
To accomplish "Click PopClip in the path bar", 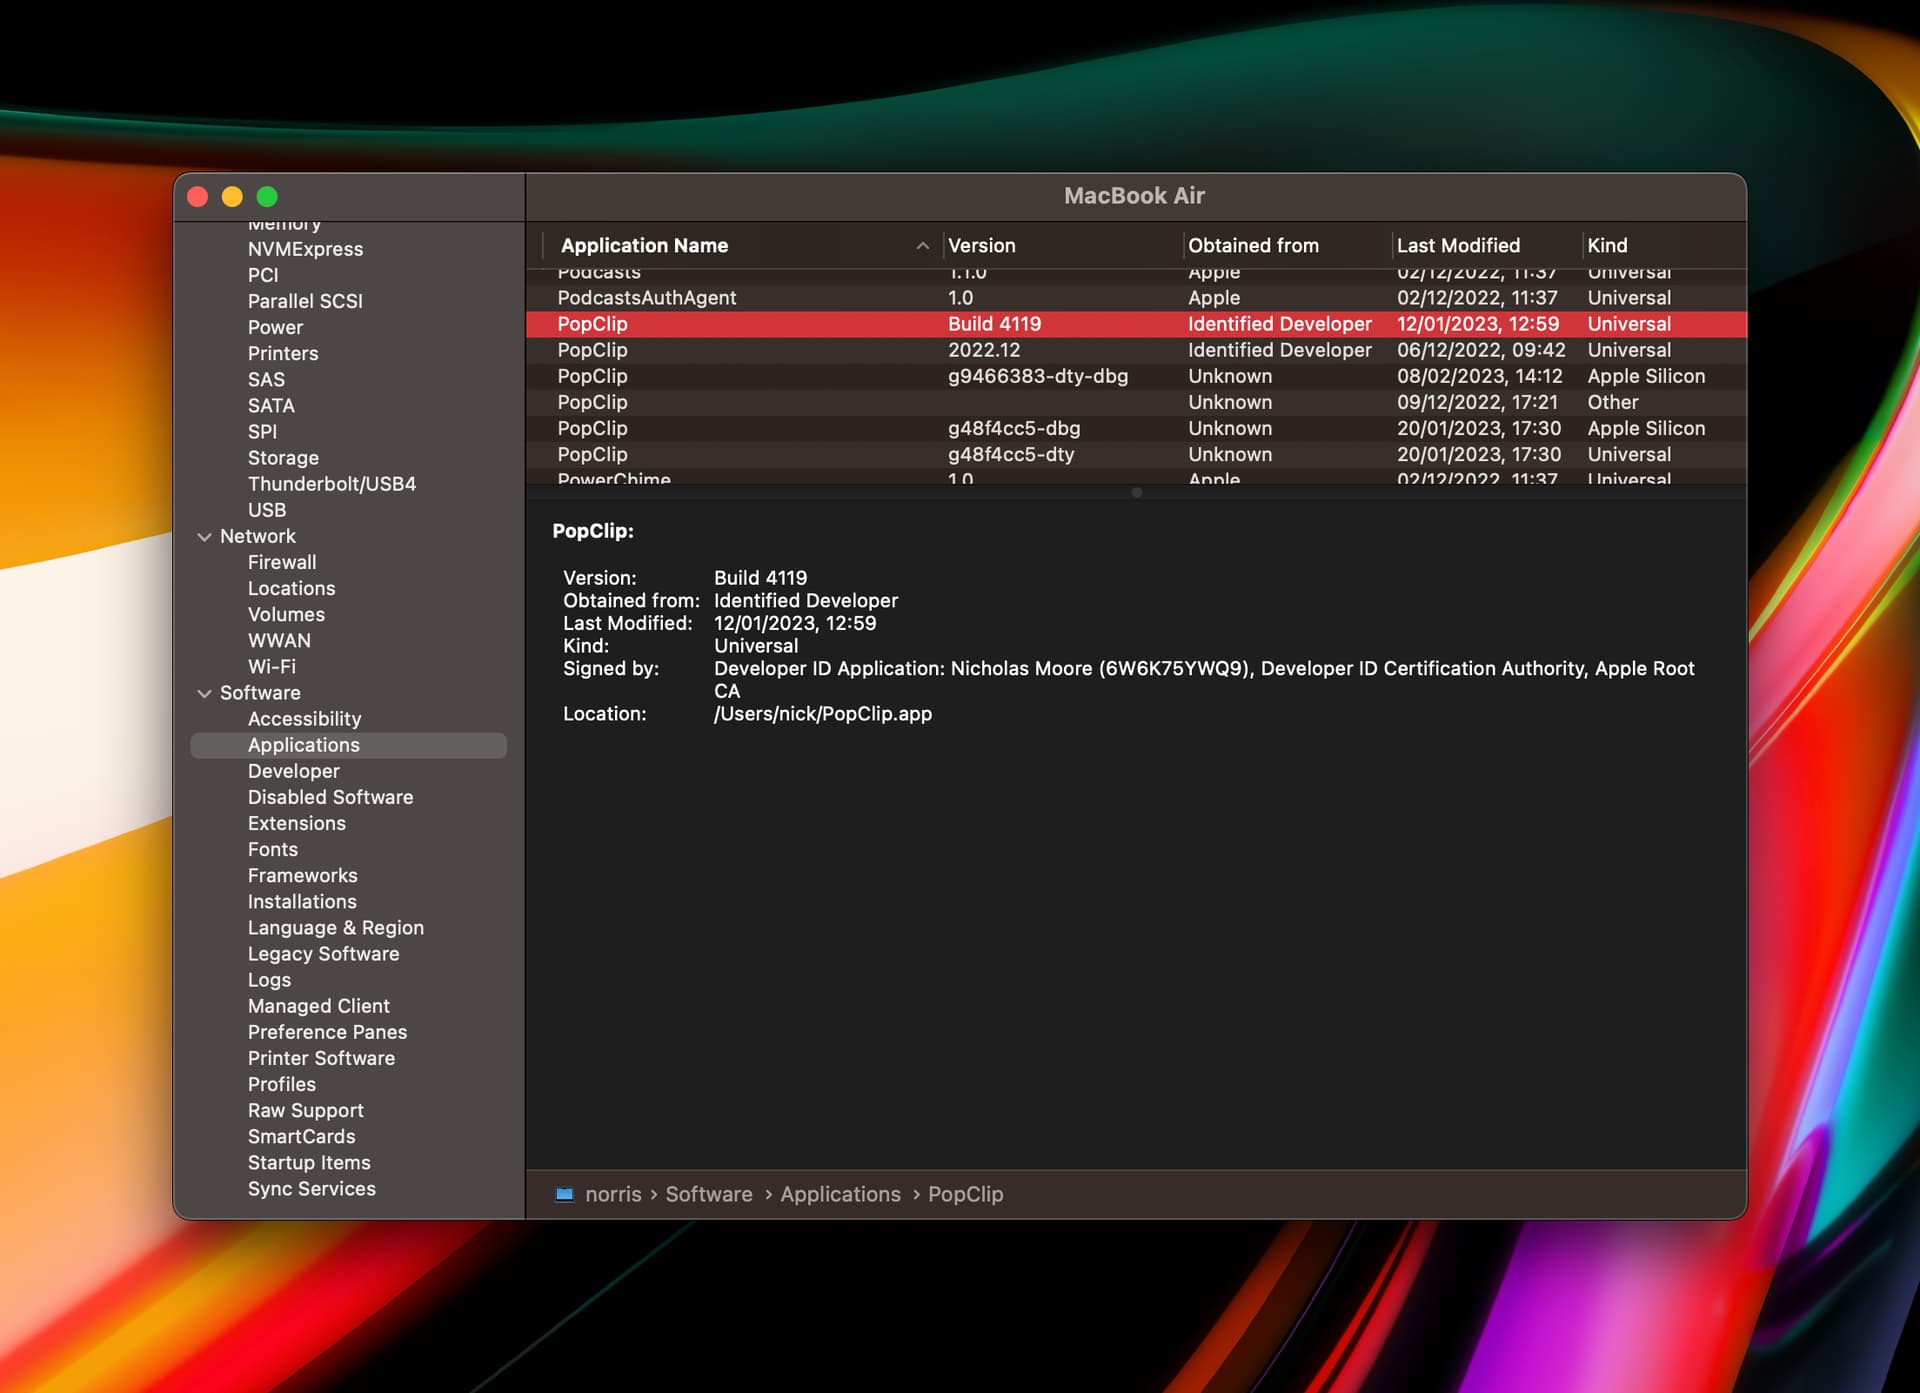I will (x=965, y=1194).
